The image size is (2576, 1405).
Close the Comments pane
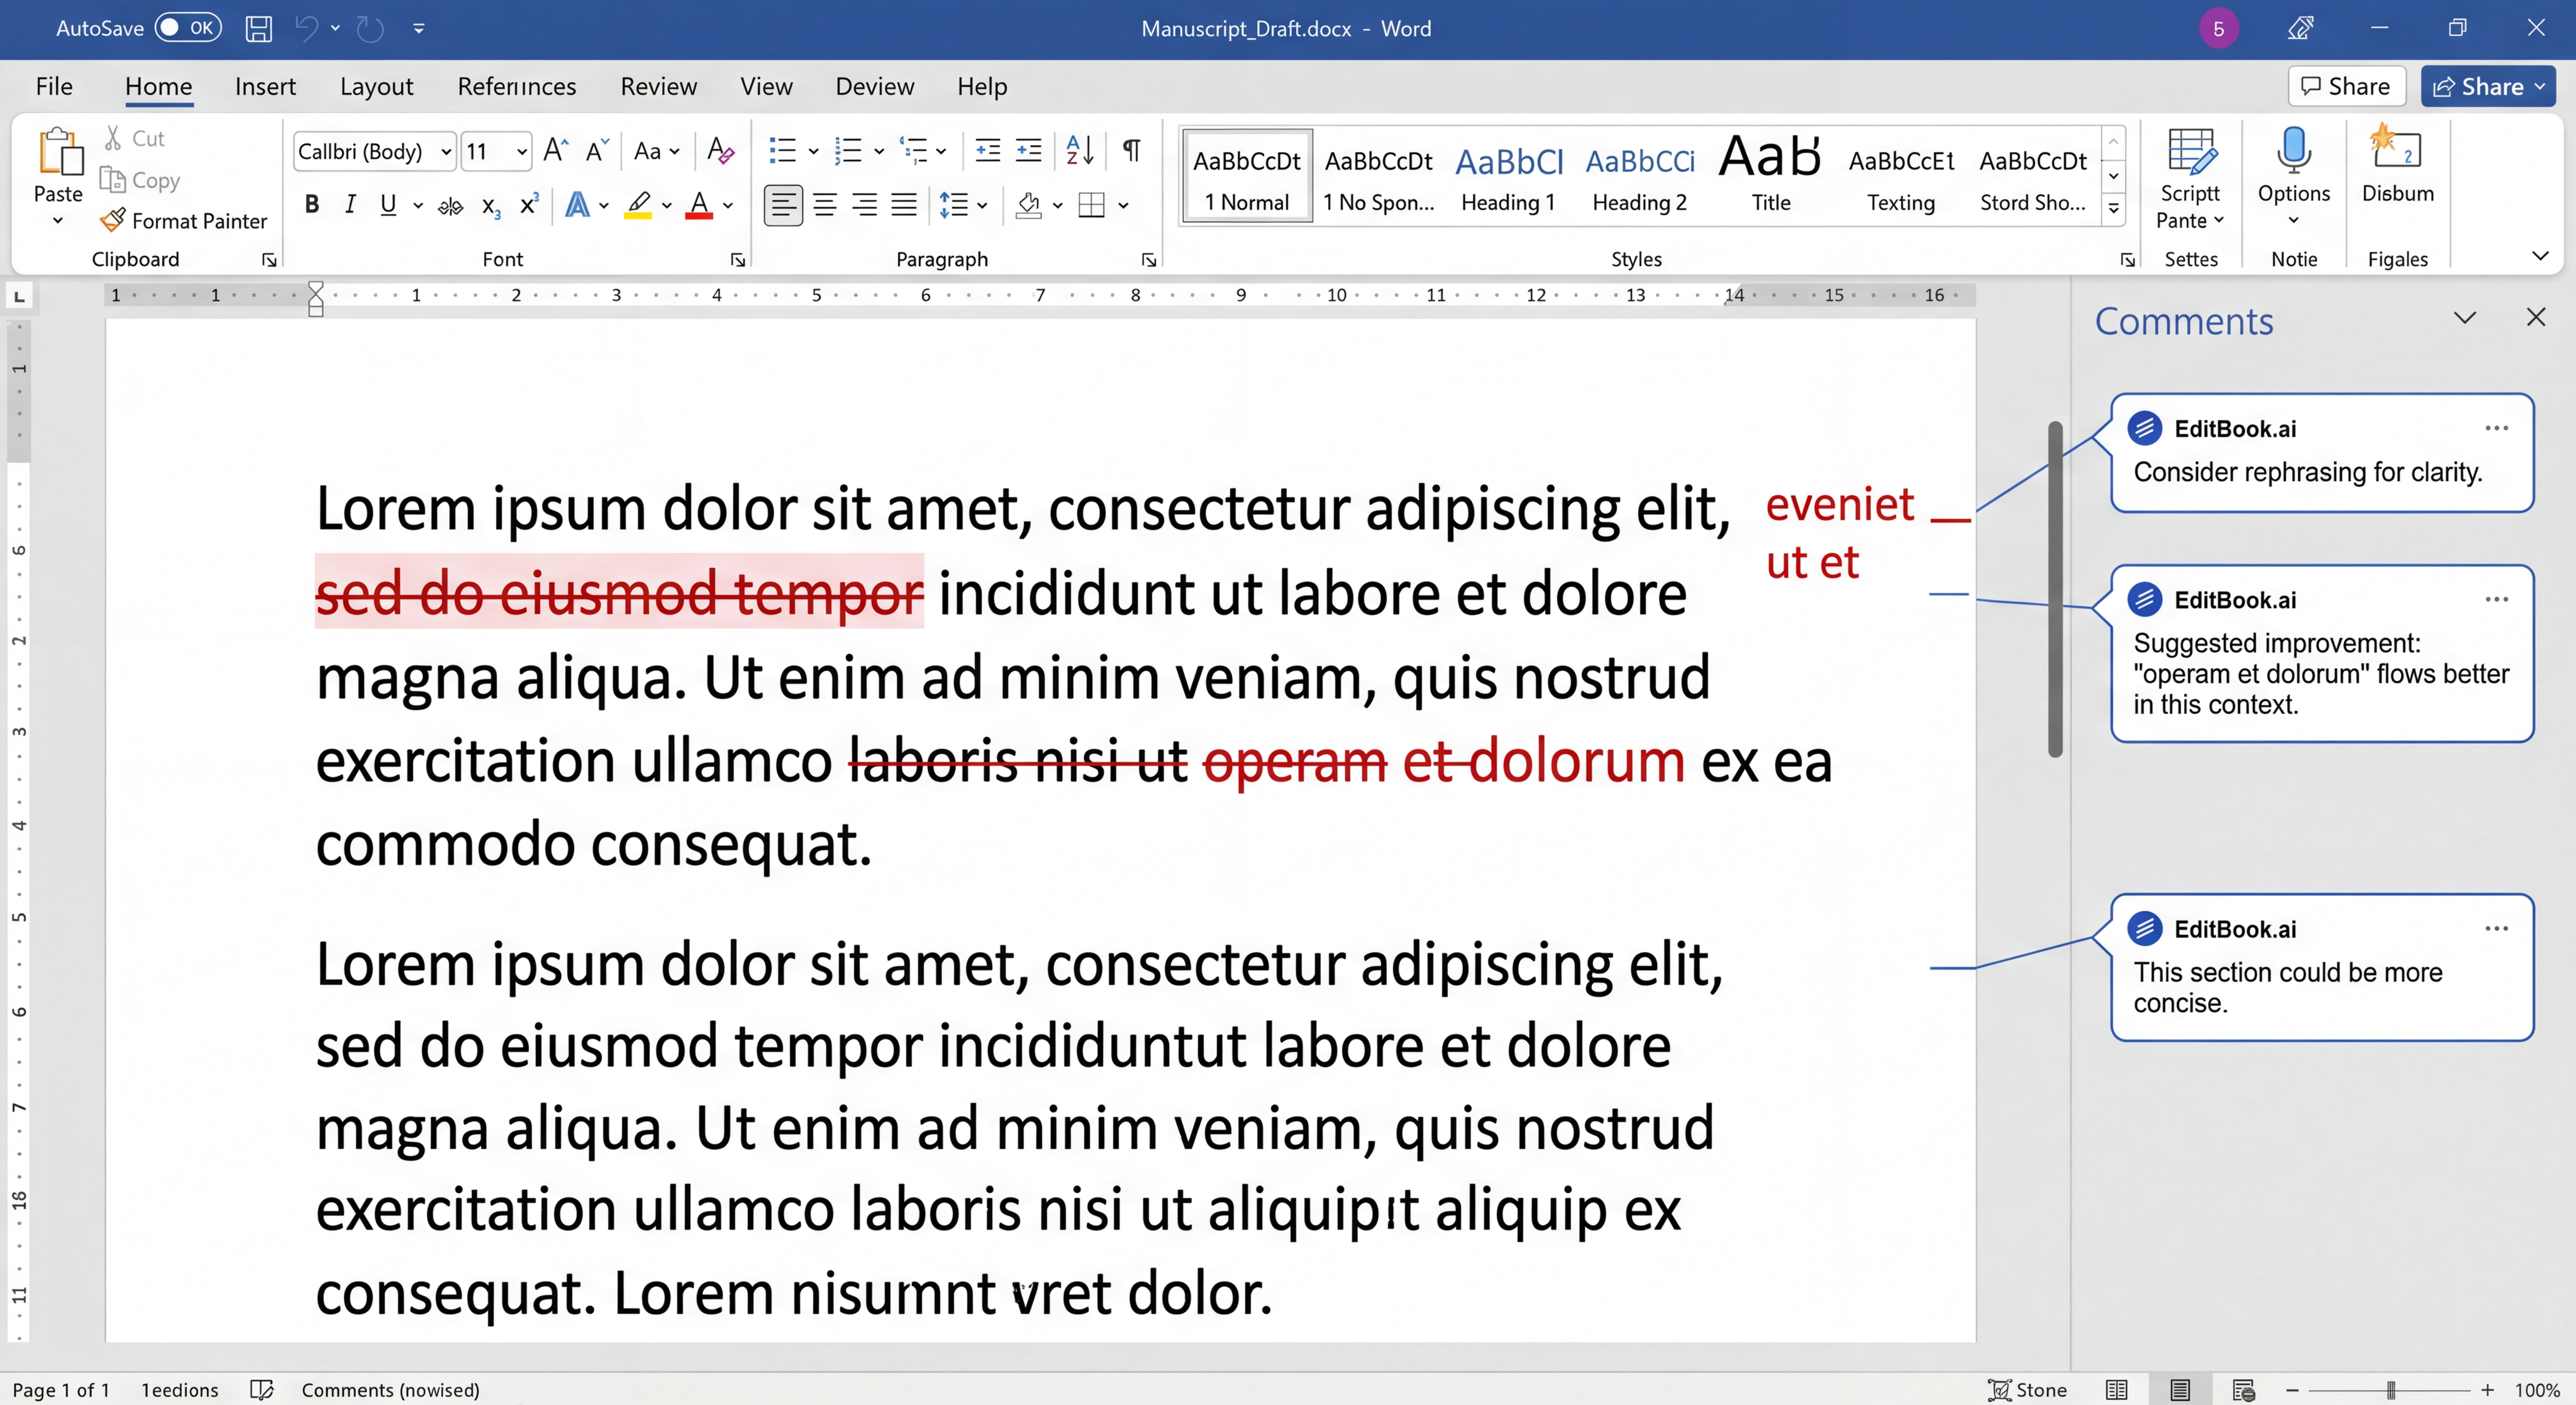click(2536, 318)
